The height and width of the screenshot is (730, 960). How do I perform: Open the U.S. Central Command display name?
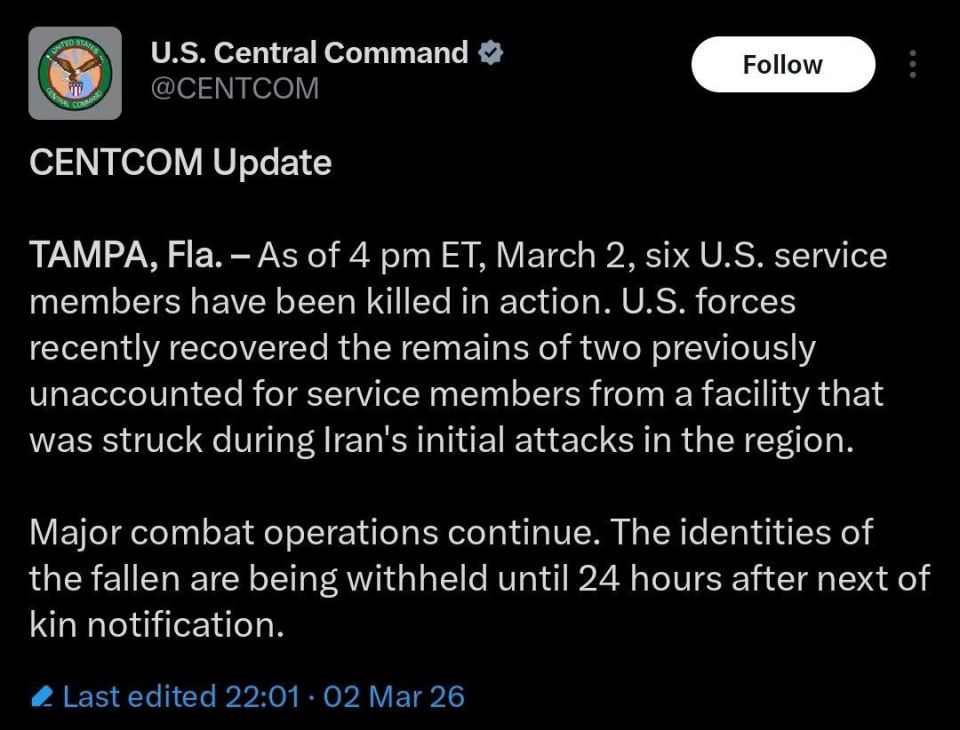(309, 53)
